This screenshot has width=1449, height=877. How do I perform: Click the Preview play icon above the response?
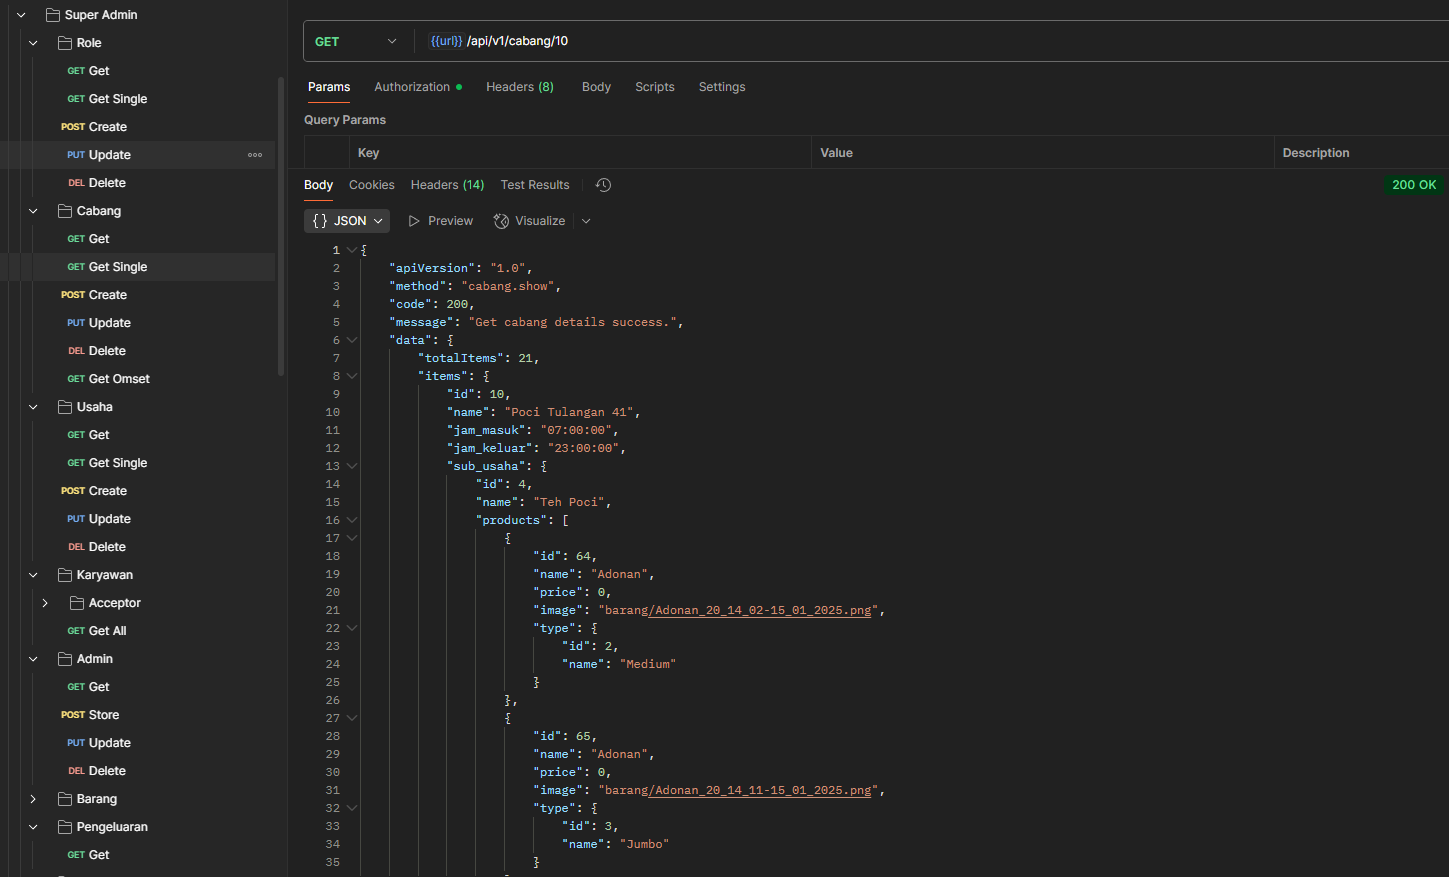(413, 220)
